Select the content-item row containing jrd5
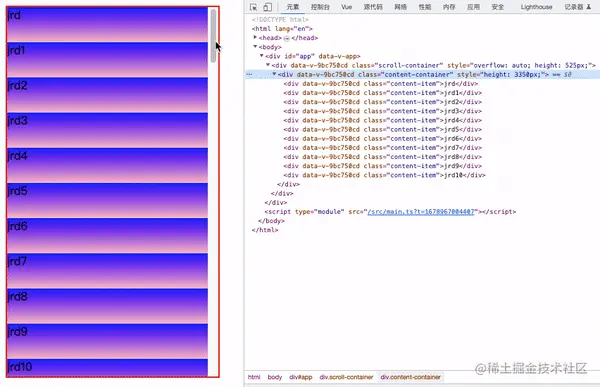The width and height of the screenshot is (600, 387). click(383, 129)
